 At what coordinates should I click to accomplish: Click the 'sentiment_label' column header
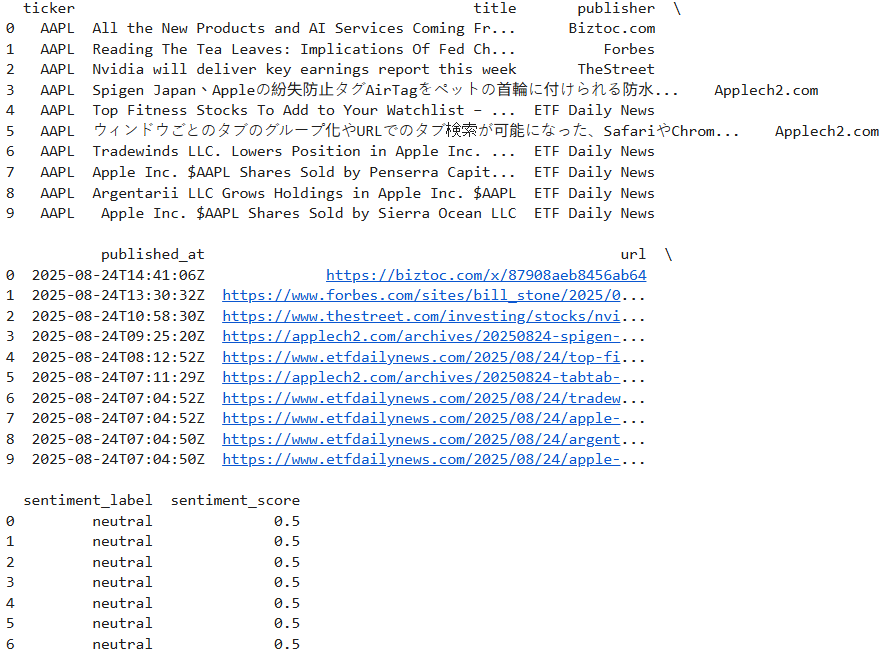[x=88, y=500]
